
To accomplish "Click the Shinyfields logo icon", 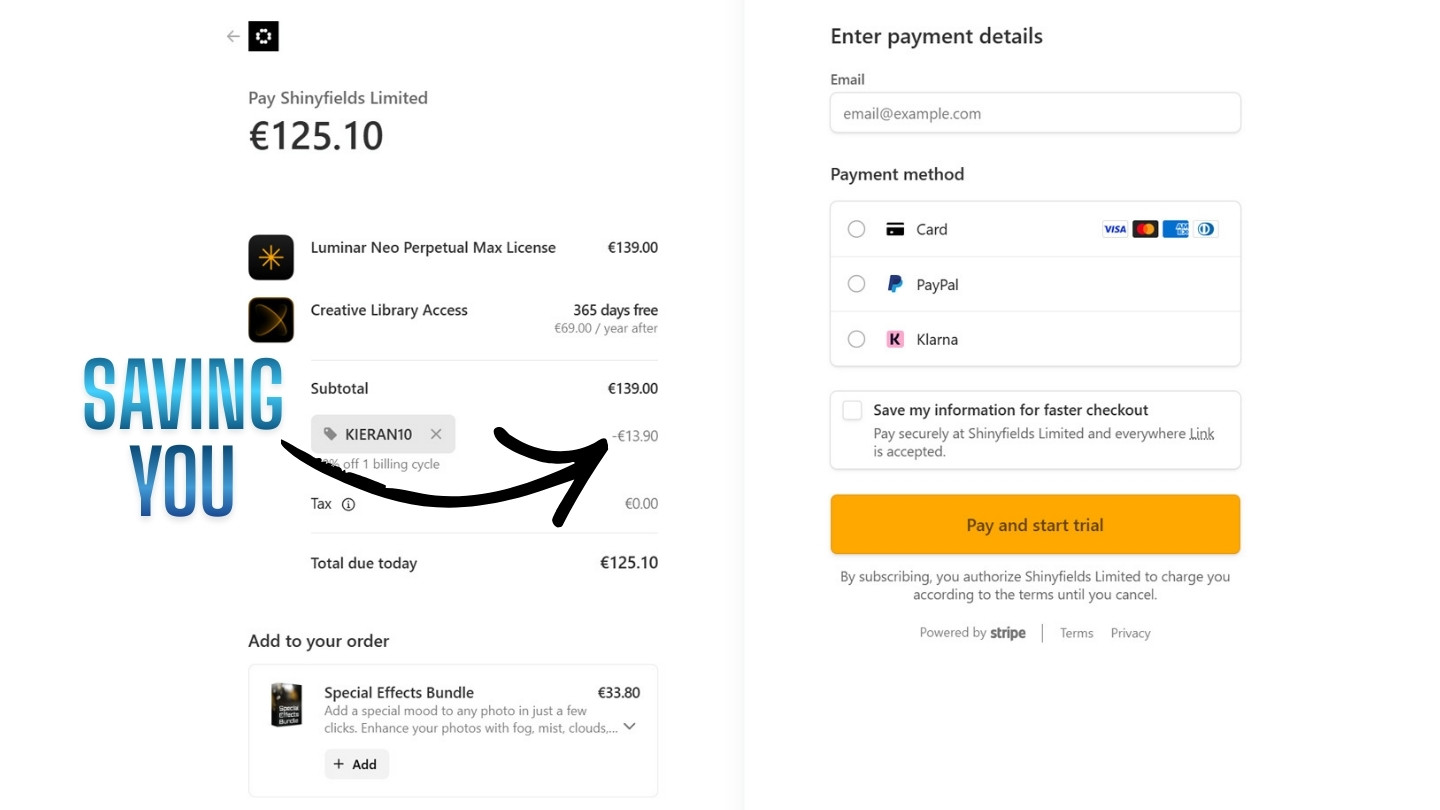I will [262, 36].
